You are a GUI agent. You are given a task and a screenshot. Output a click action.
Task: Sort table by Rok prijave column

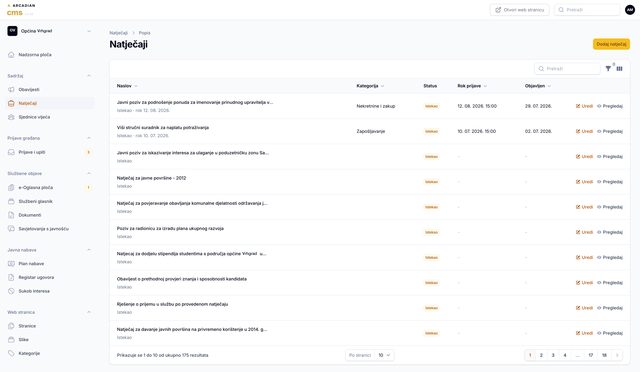pos(472,86)
